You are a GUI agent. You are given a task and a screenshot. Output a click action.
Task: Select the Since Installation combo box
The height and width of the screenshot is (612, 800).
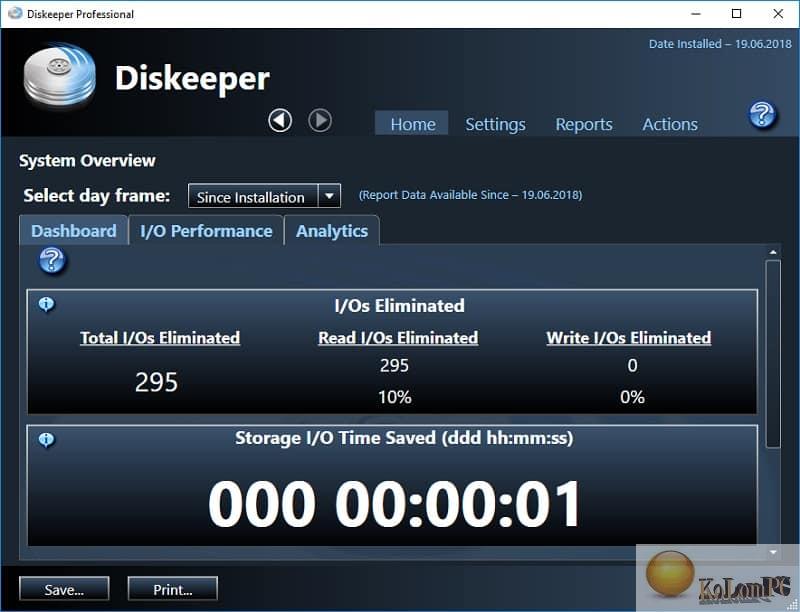(x=264, y=196)
